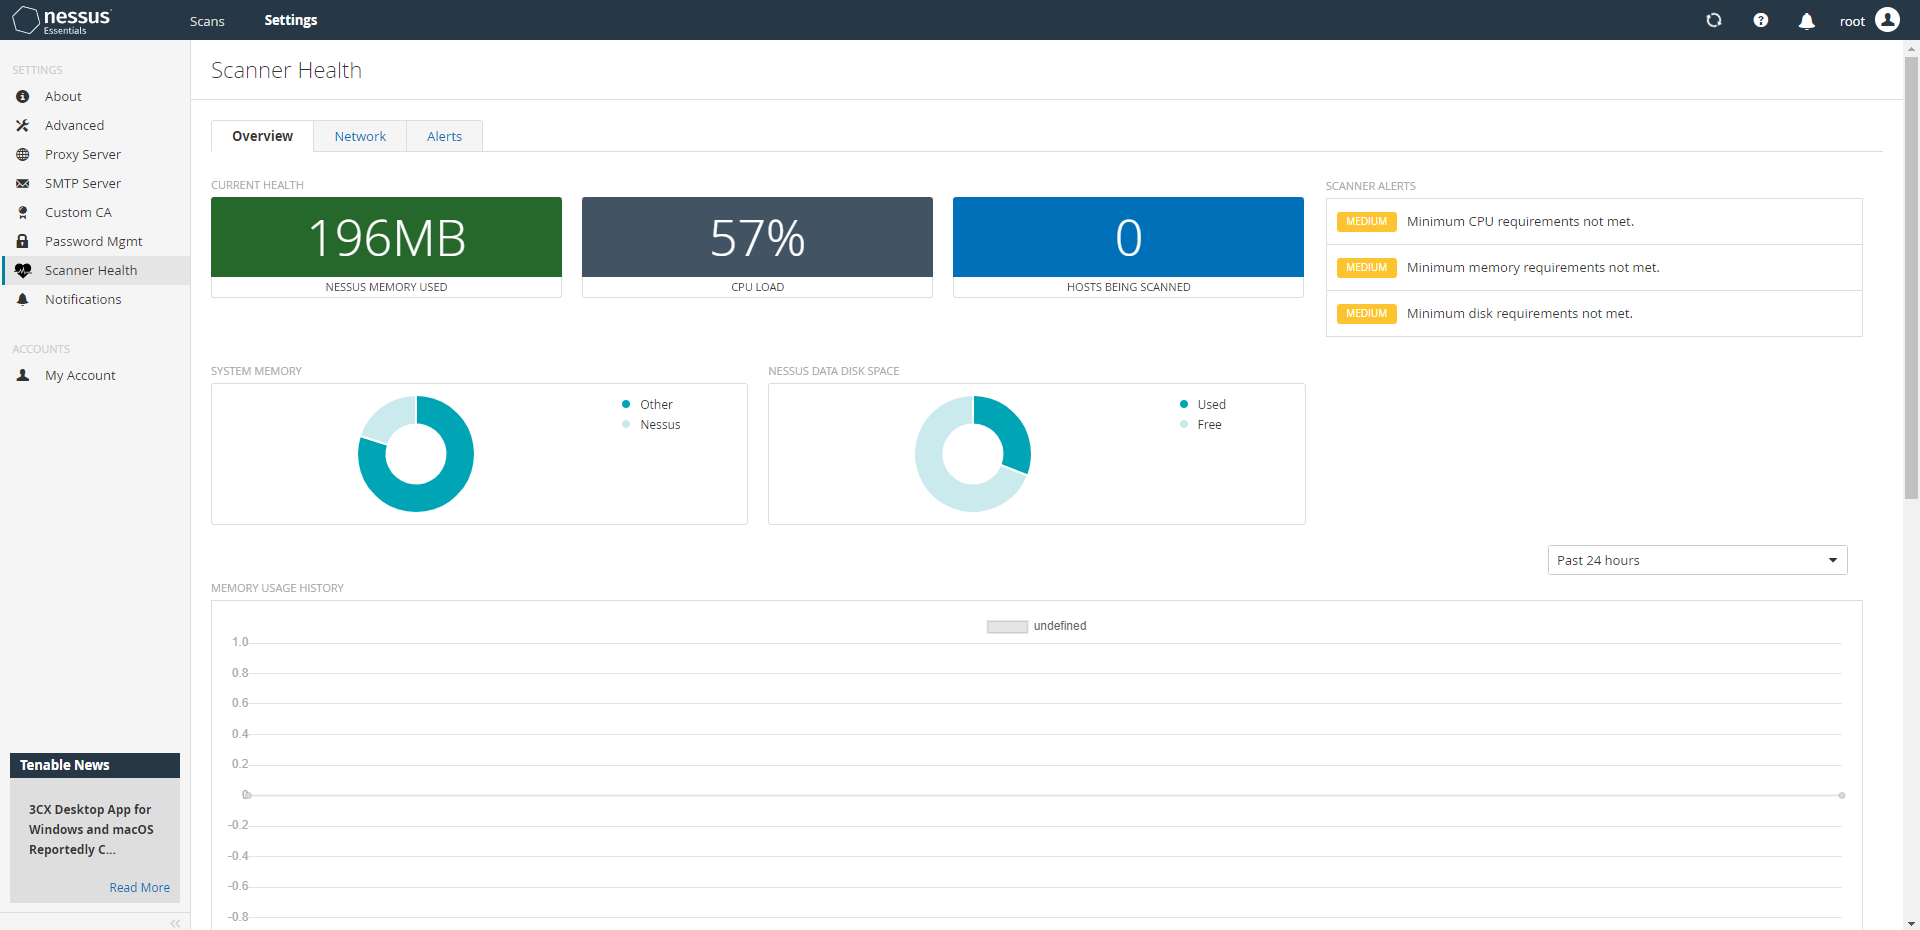
Task: Click the refresh icon in the top bar
Action: coord(1714,20)
